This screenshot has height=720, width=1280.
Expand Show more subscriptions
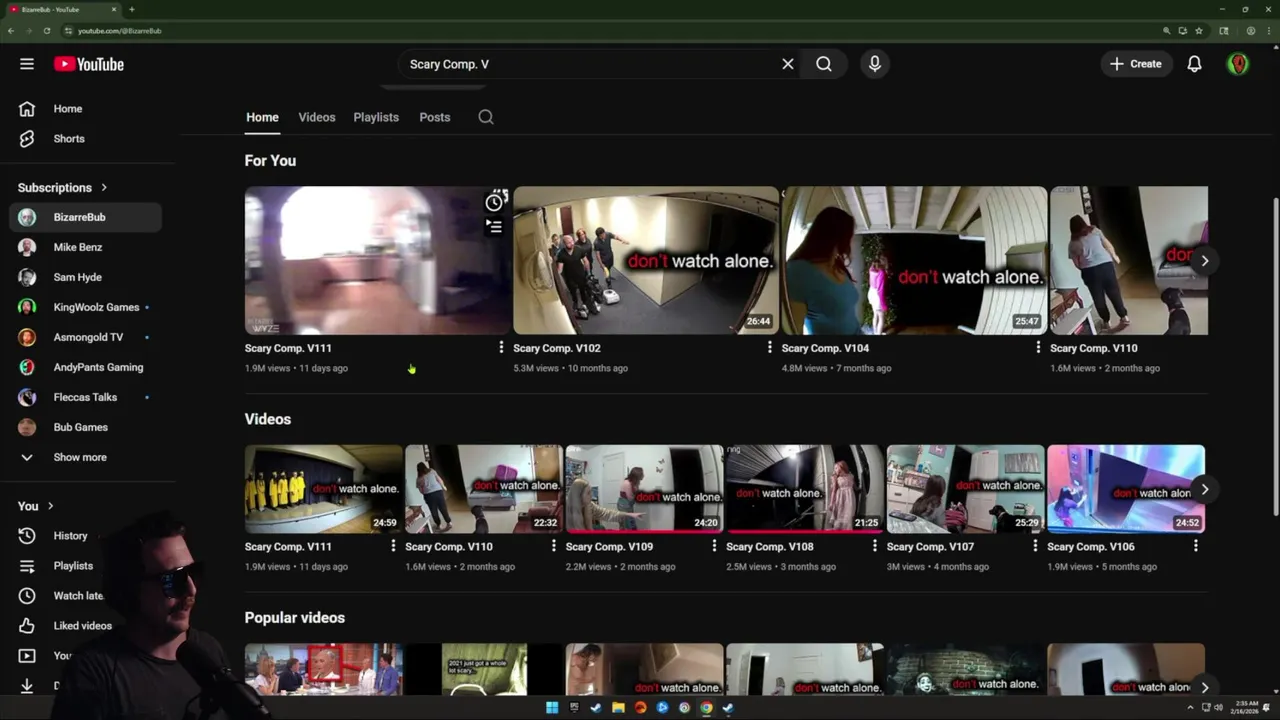[85, 457]
